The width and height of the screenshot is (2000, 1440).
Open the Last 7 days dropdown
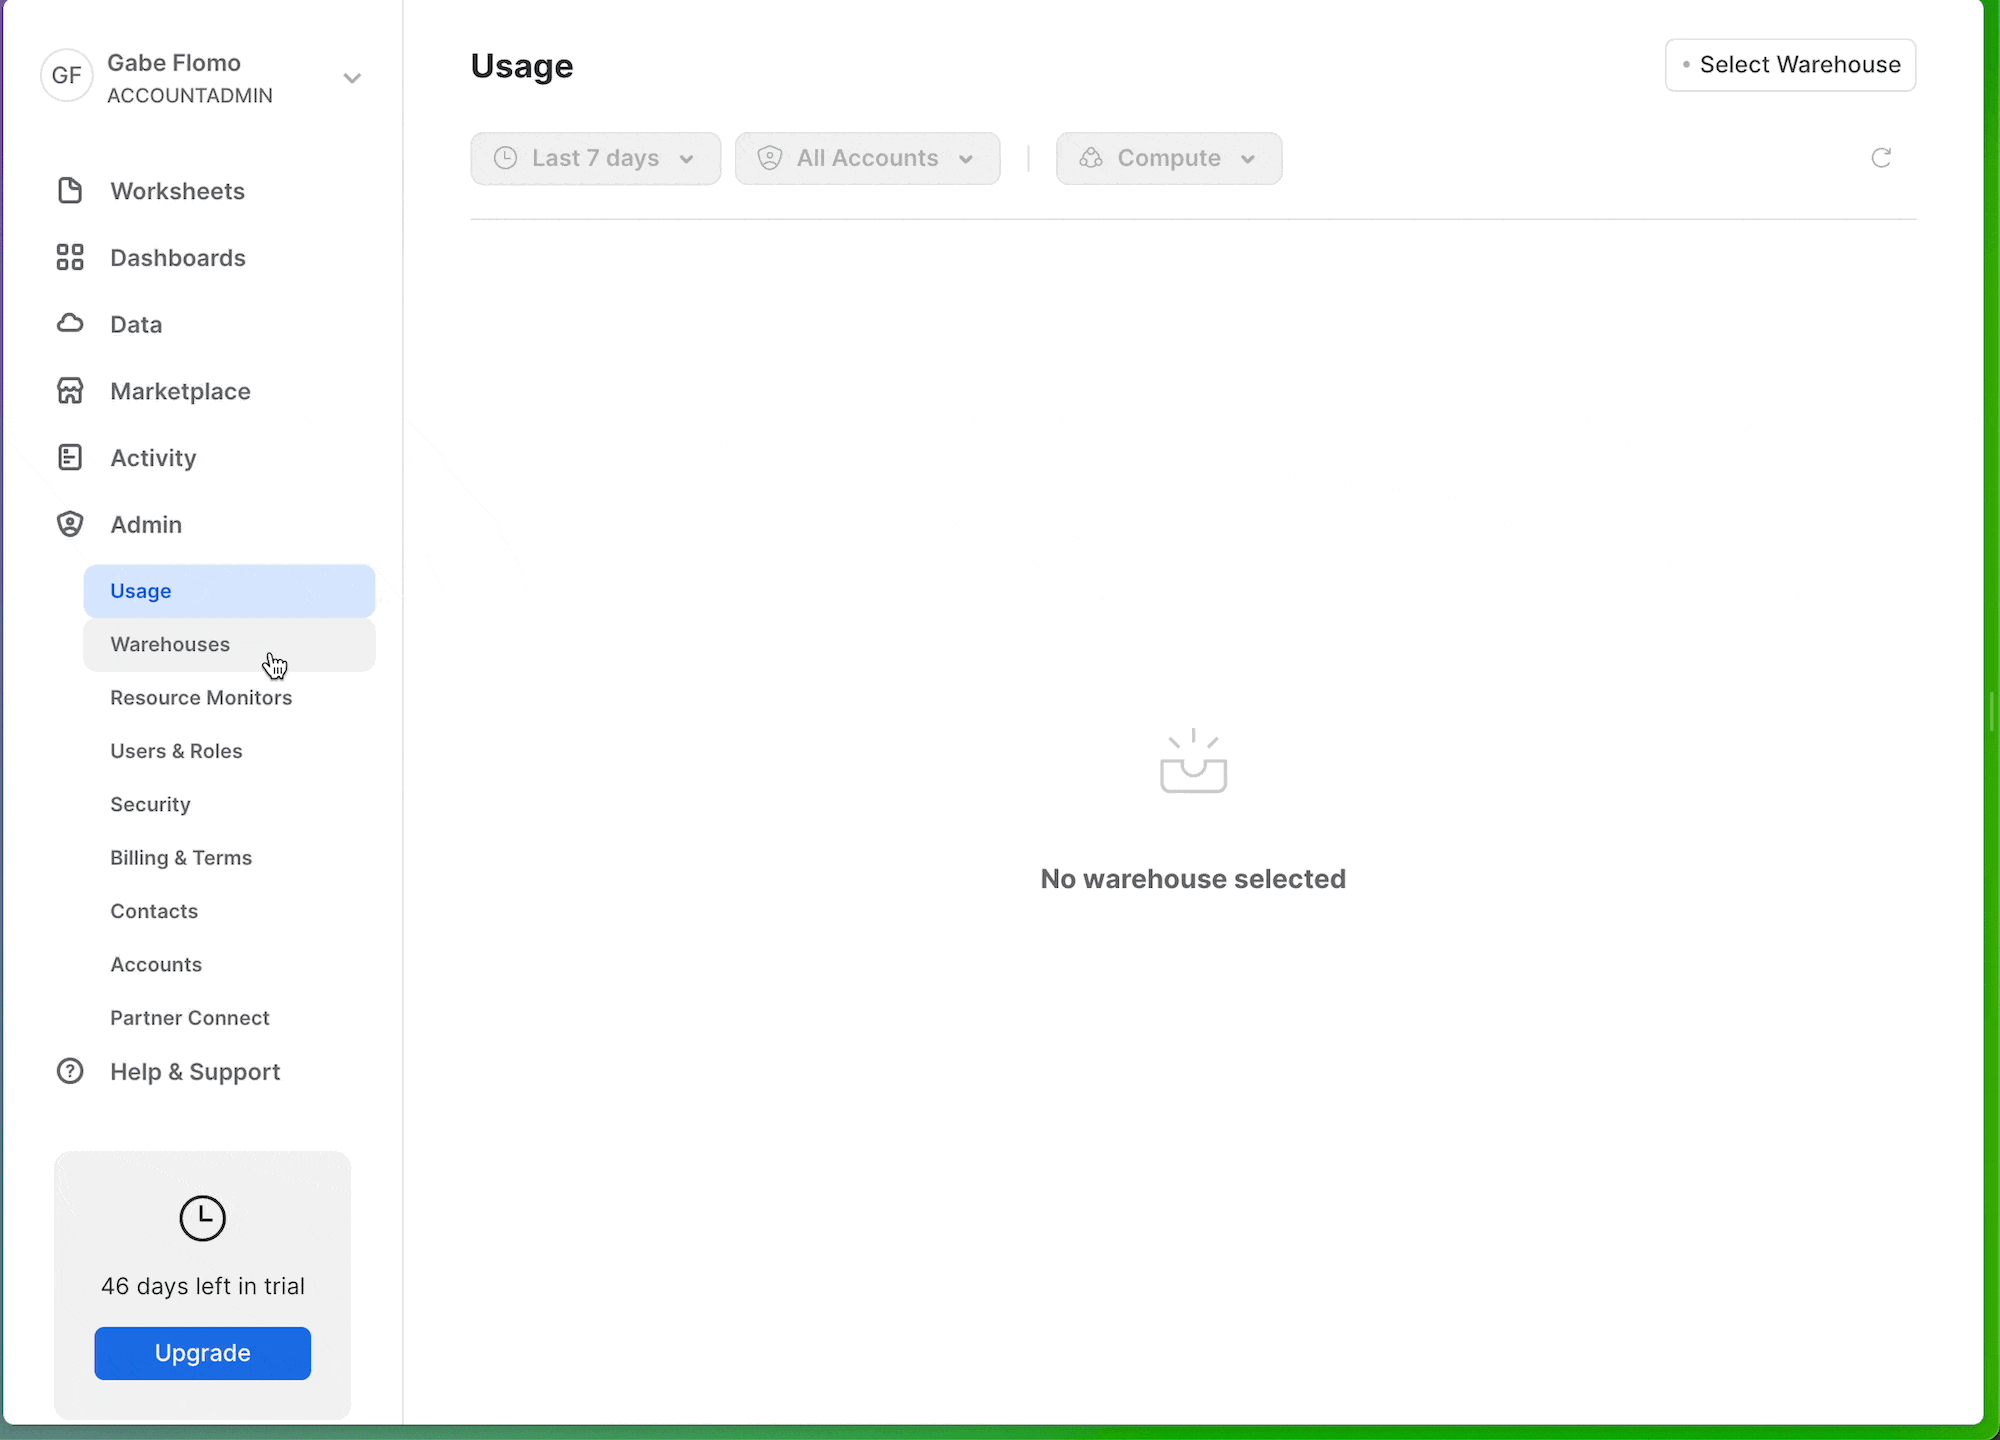coord(596,158)
